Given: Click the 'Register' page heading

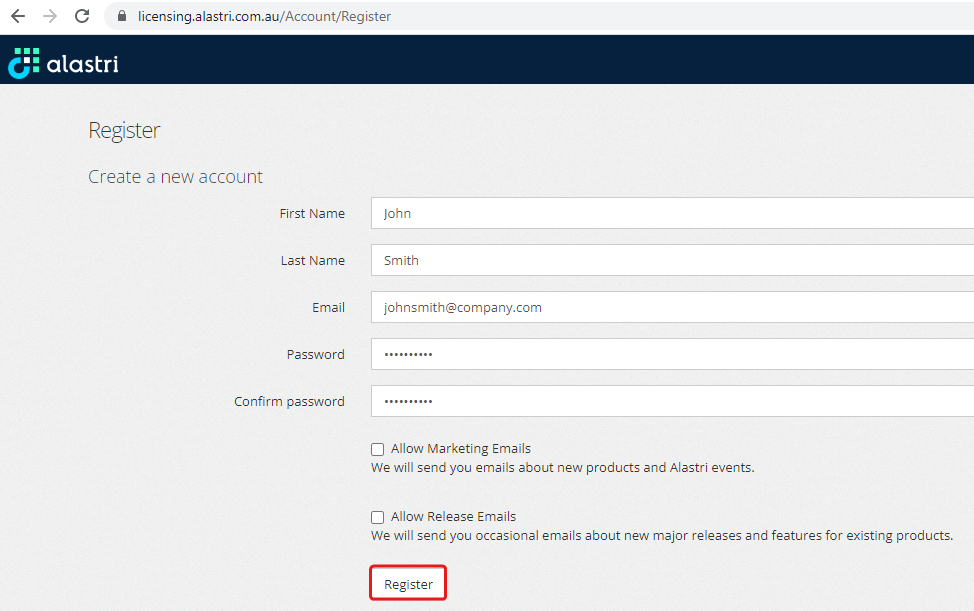Looking at the screenshot, I should click(x=124, y=131).
